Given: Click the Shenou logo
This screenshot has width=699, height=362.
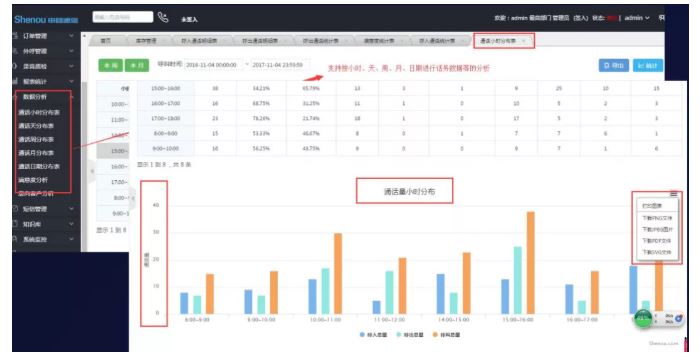Looking at the screenshot, I should pyautogui.click(x=46, y=20).
